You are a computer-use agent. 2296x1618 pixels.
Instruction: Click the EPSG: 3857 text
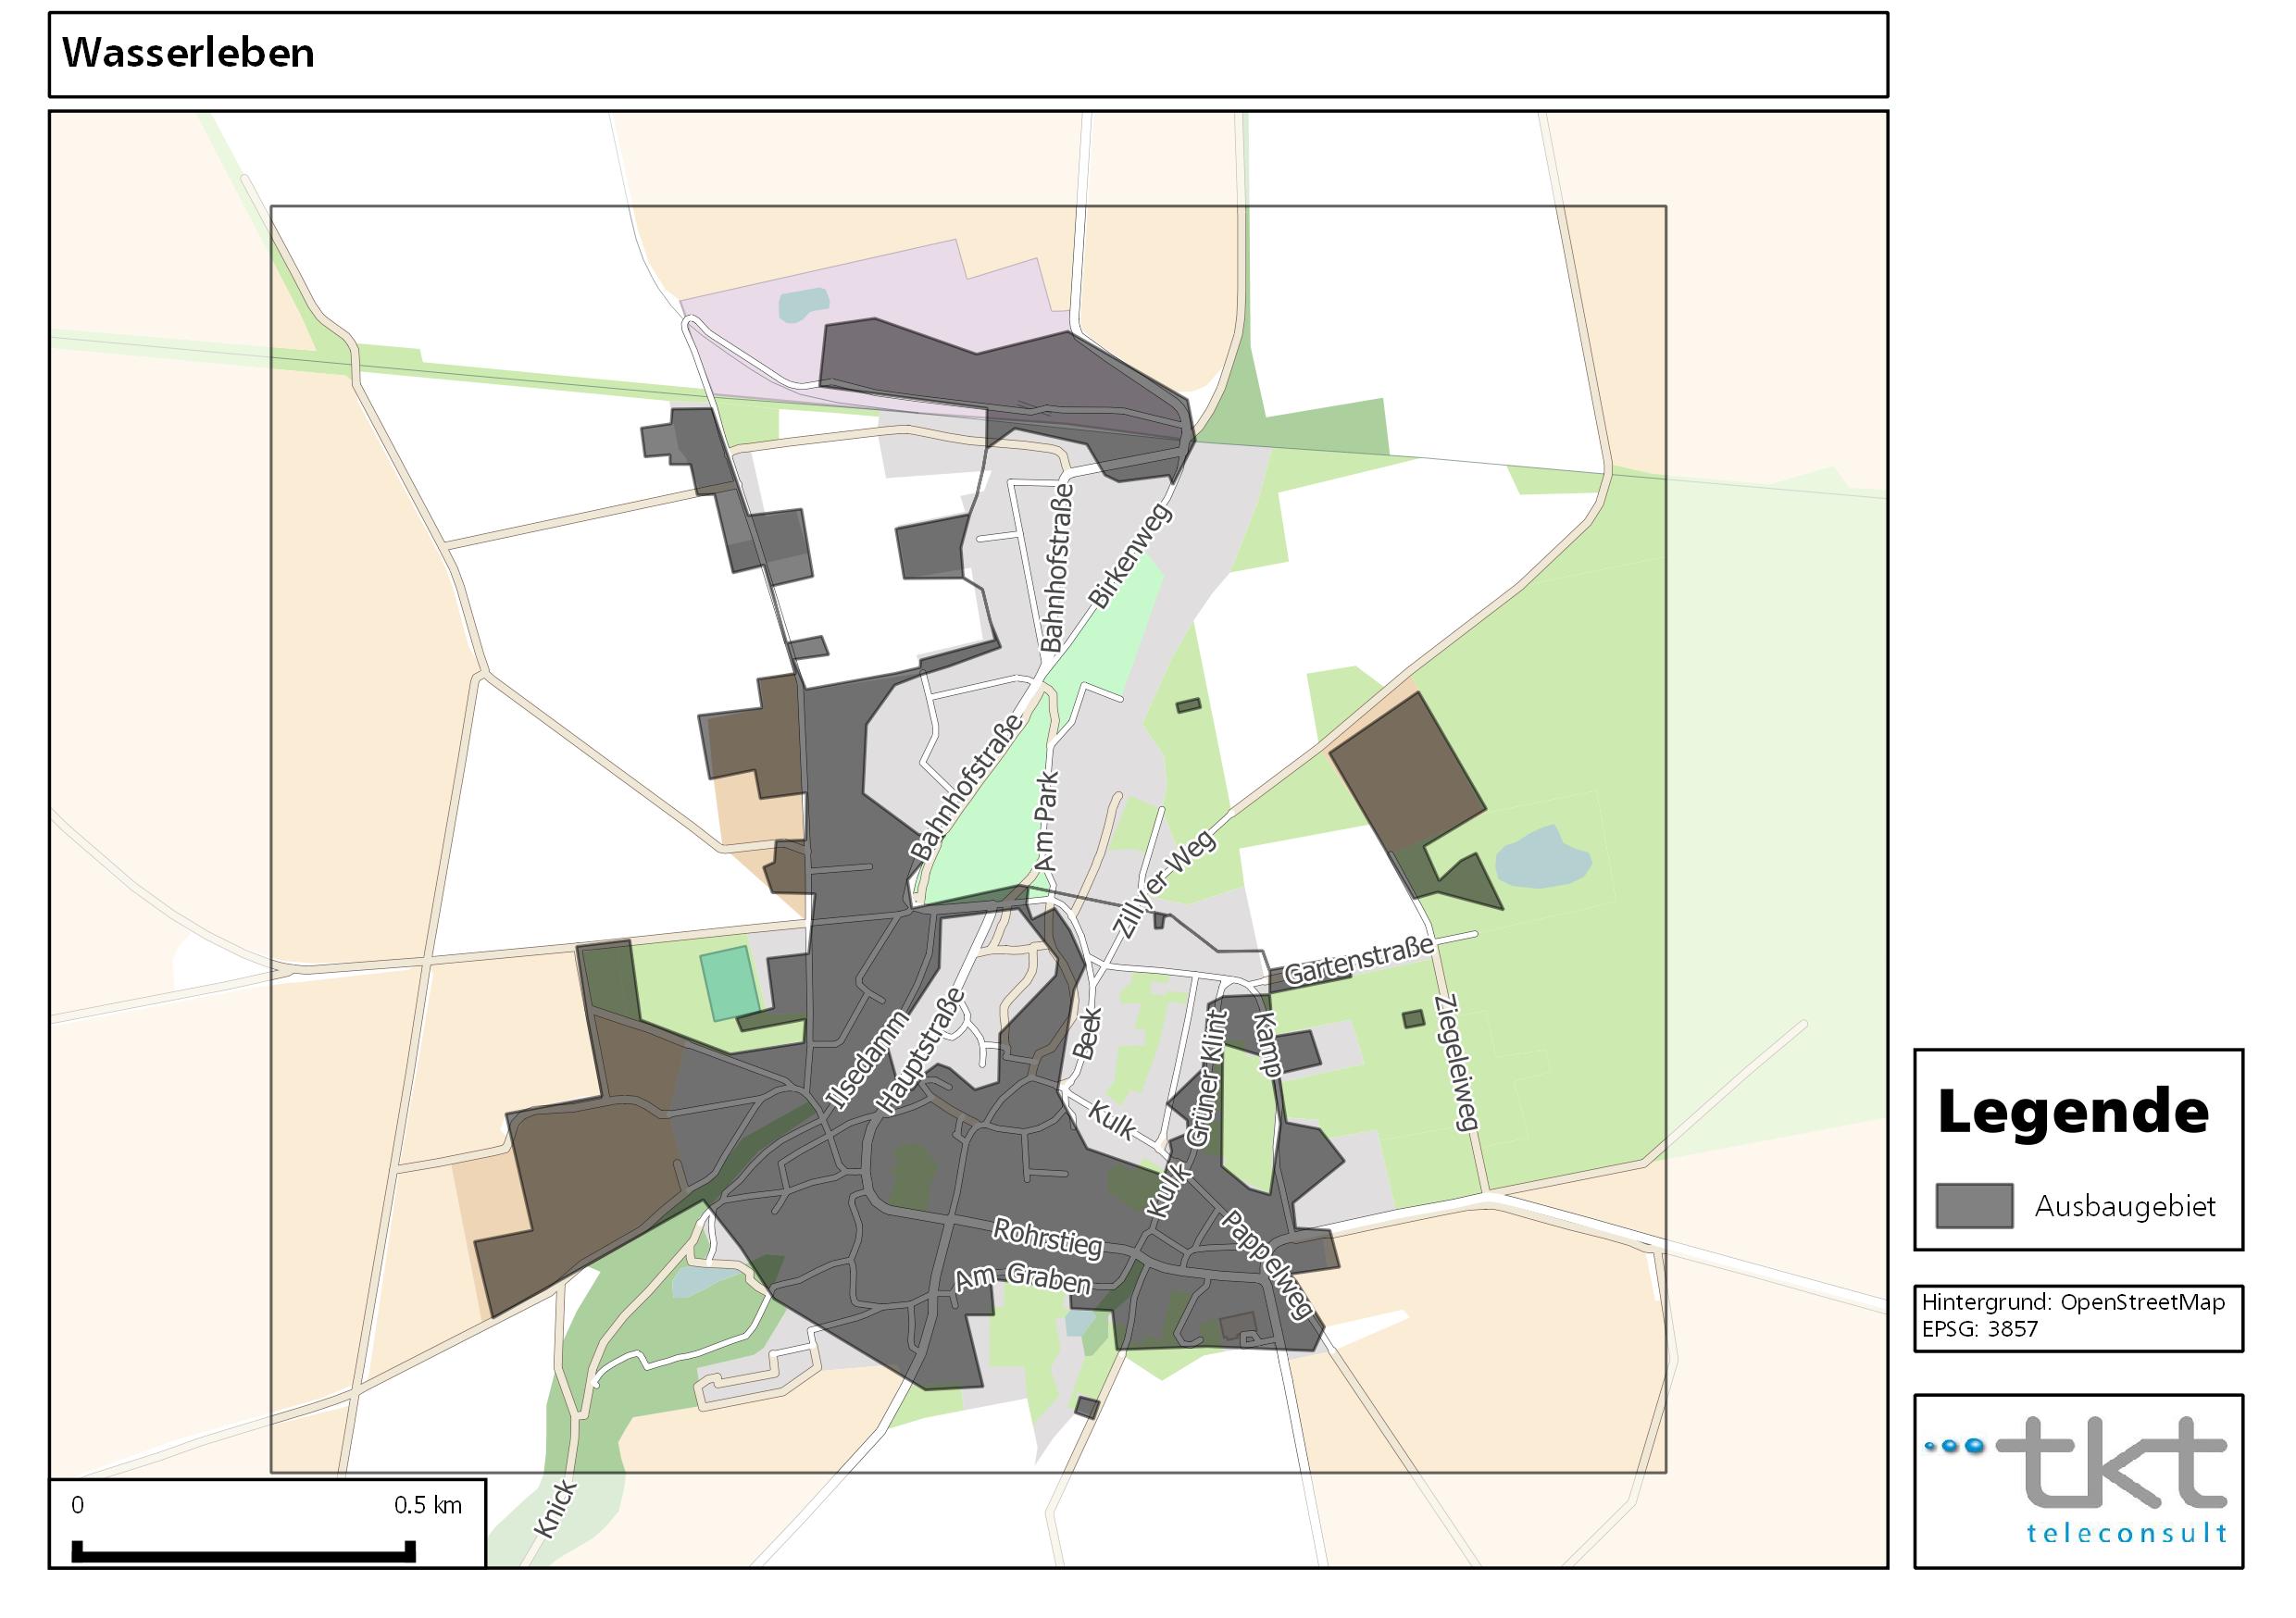coord(1979,1329)
